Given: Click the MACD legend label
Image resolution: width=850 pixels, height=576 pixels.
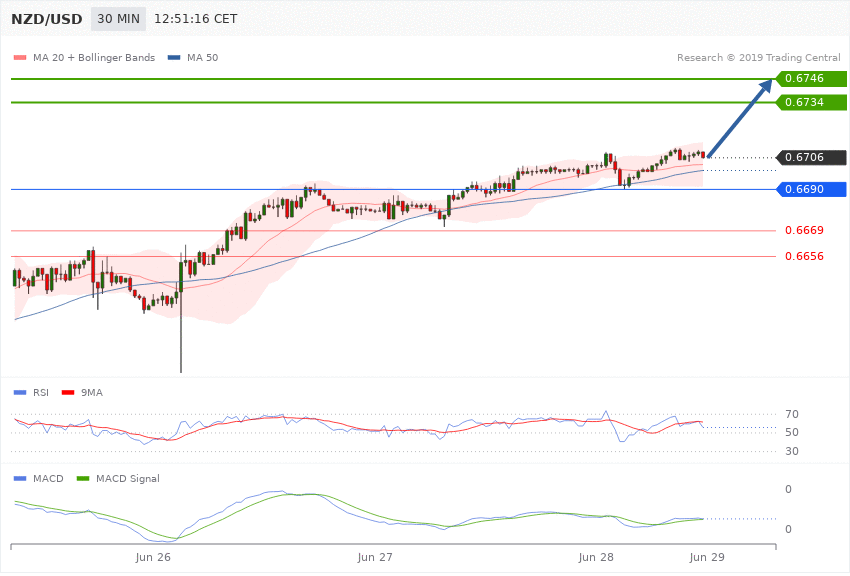Looking at the screenshot, I should pos(48,479).
